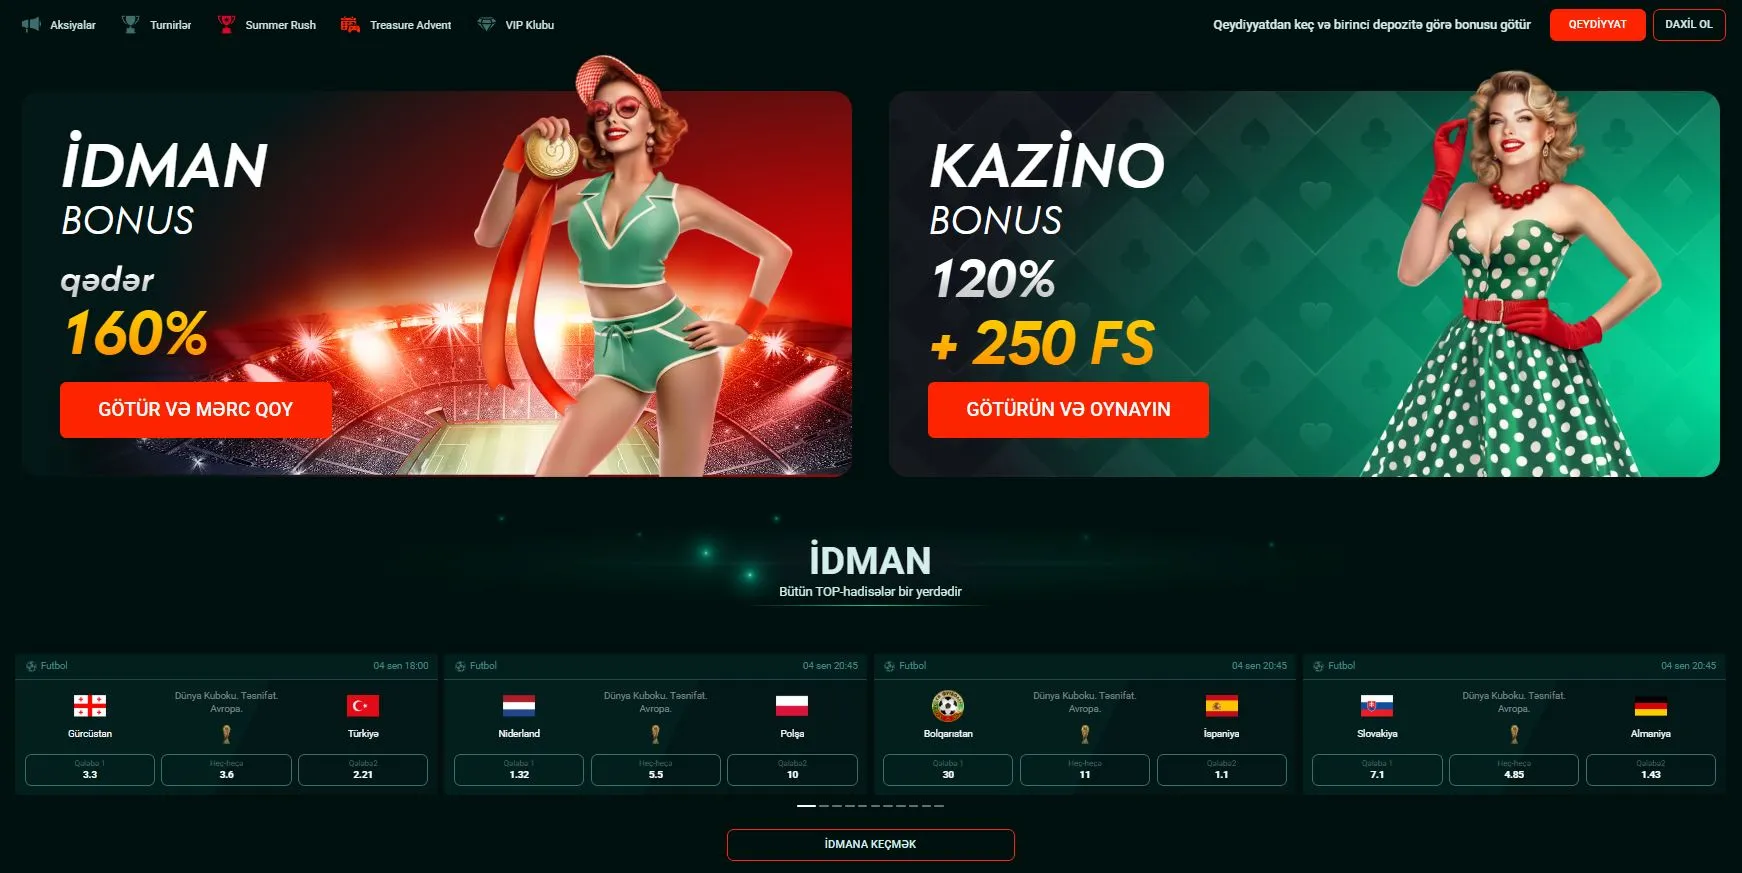Click the red Summer Rush cup icon
Viewport: 1742px width, 873px height.
click(x=226, y=24)
